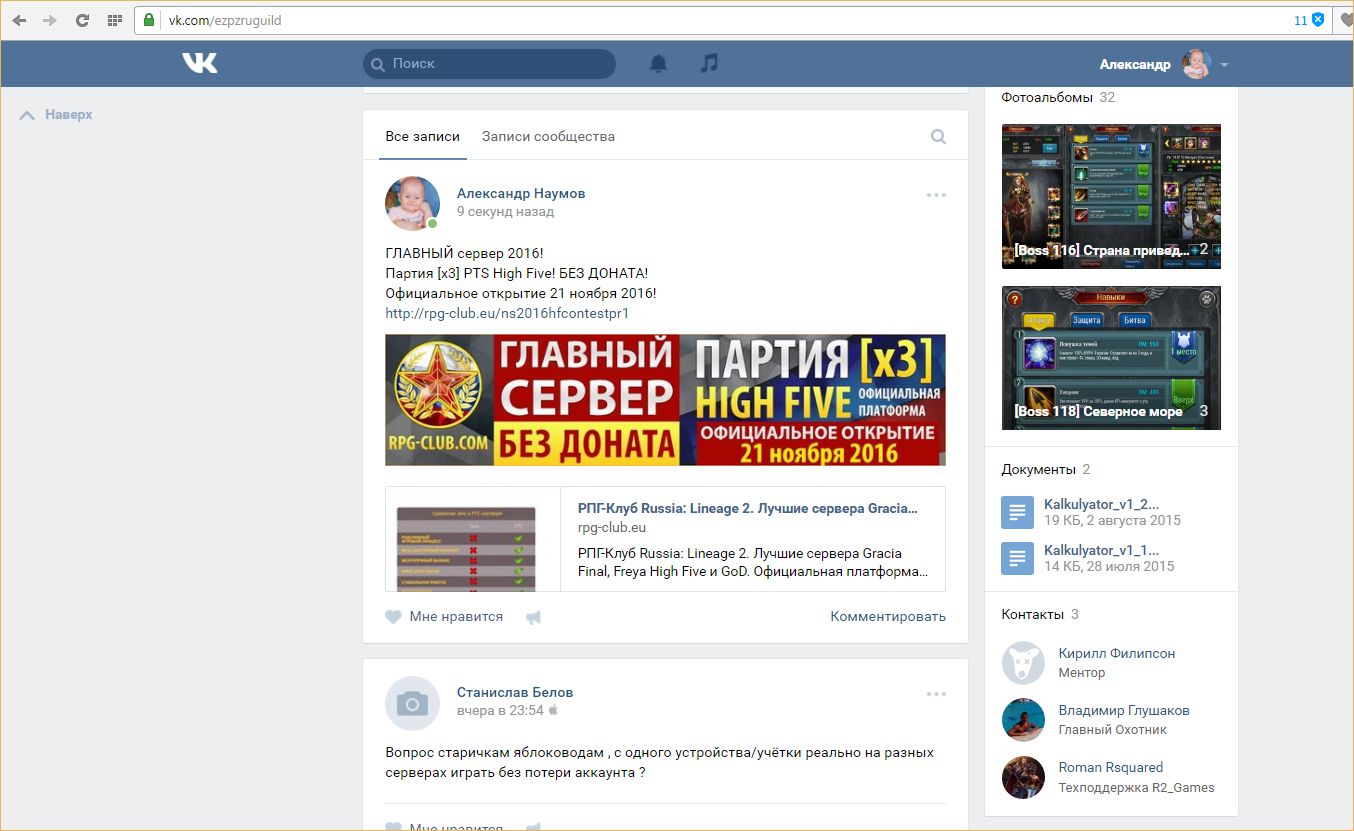
Task: Switch to the Записи сообщества tab
Action: pos(548,137)
